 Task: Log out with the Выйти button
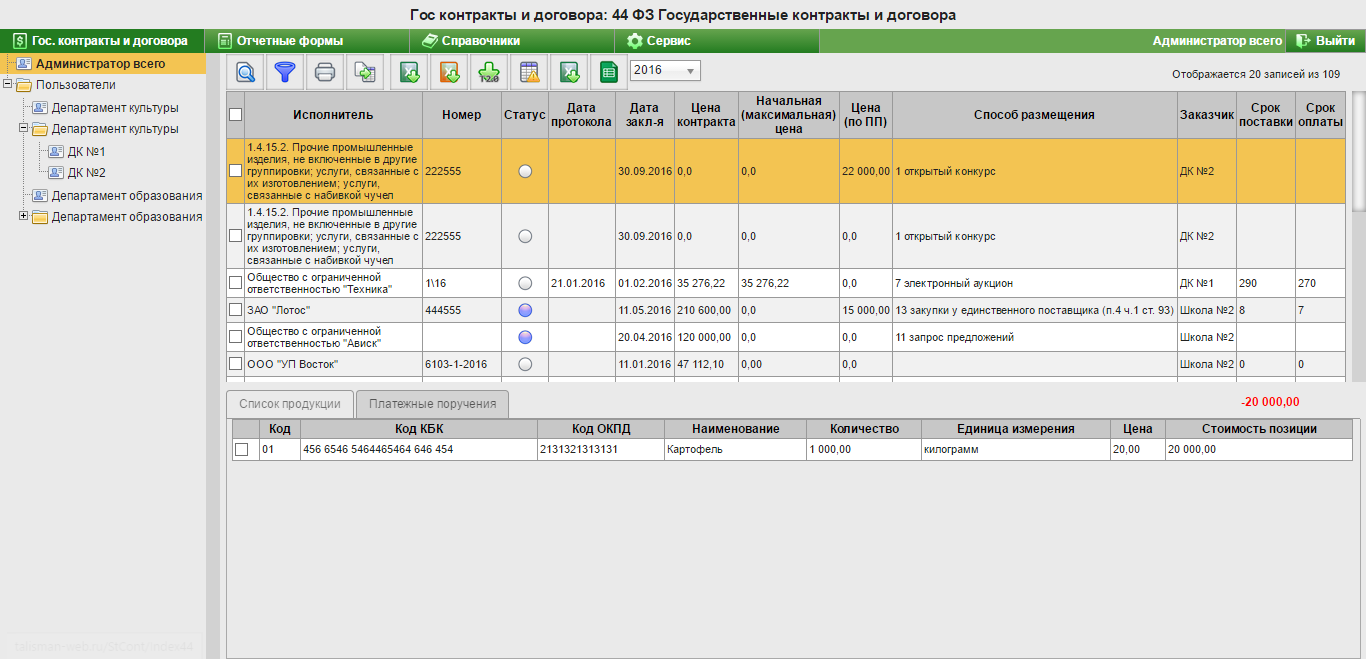[x=1325, y=41]
